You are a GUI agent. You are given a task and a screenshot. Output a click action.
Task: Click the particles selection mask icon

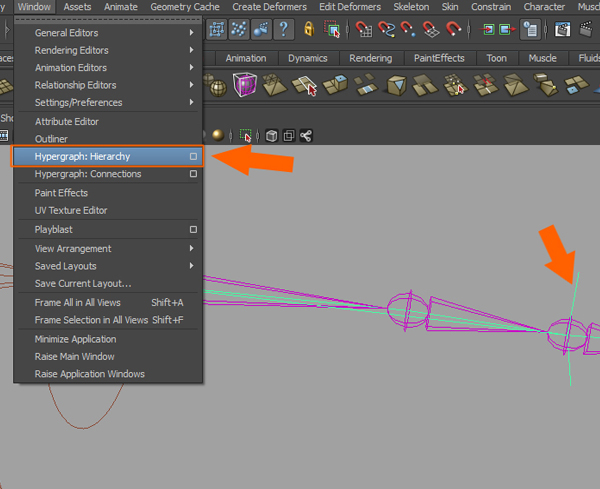[x=239, y=29]
